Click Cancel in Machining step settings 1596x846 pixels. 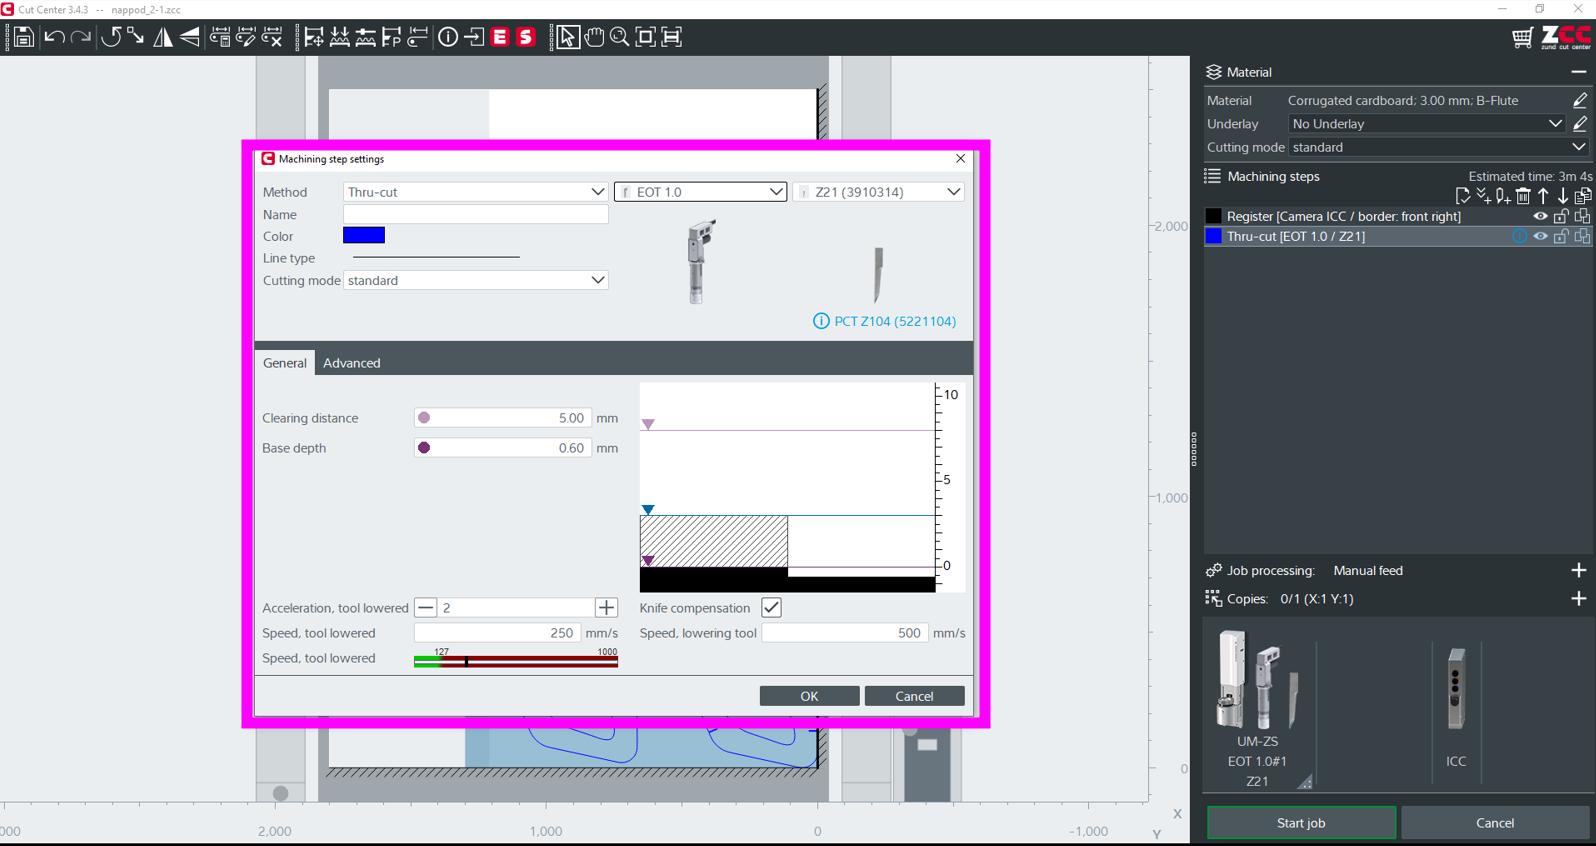914,696
